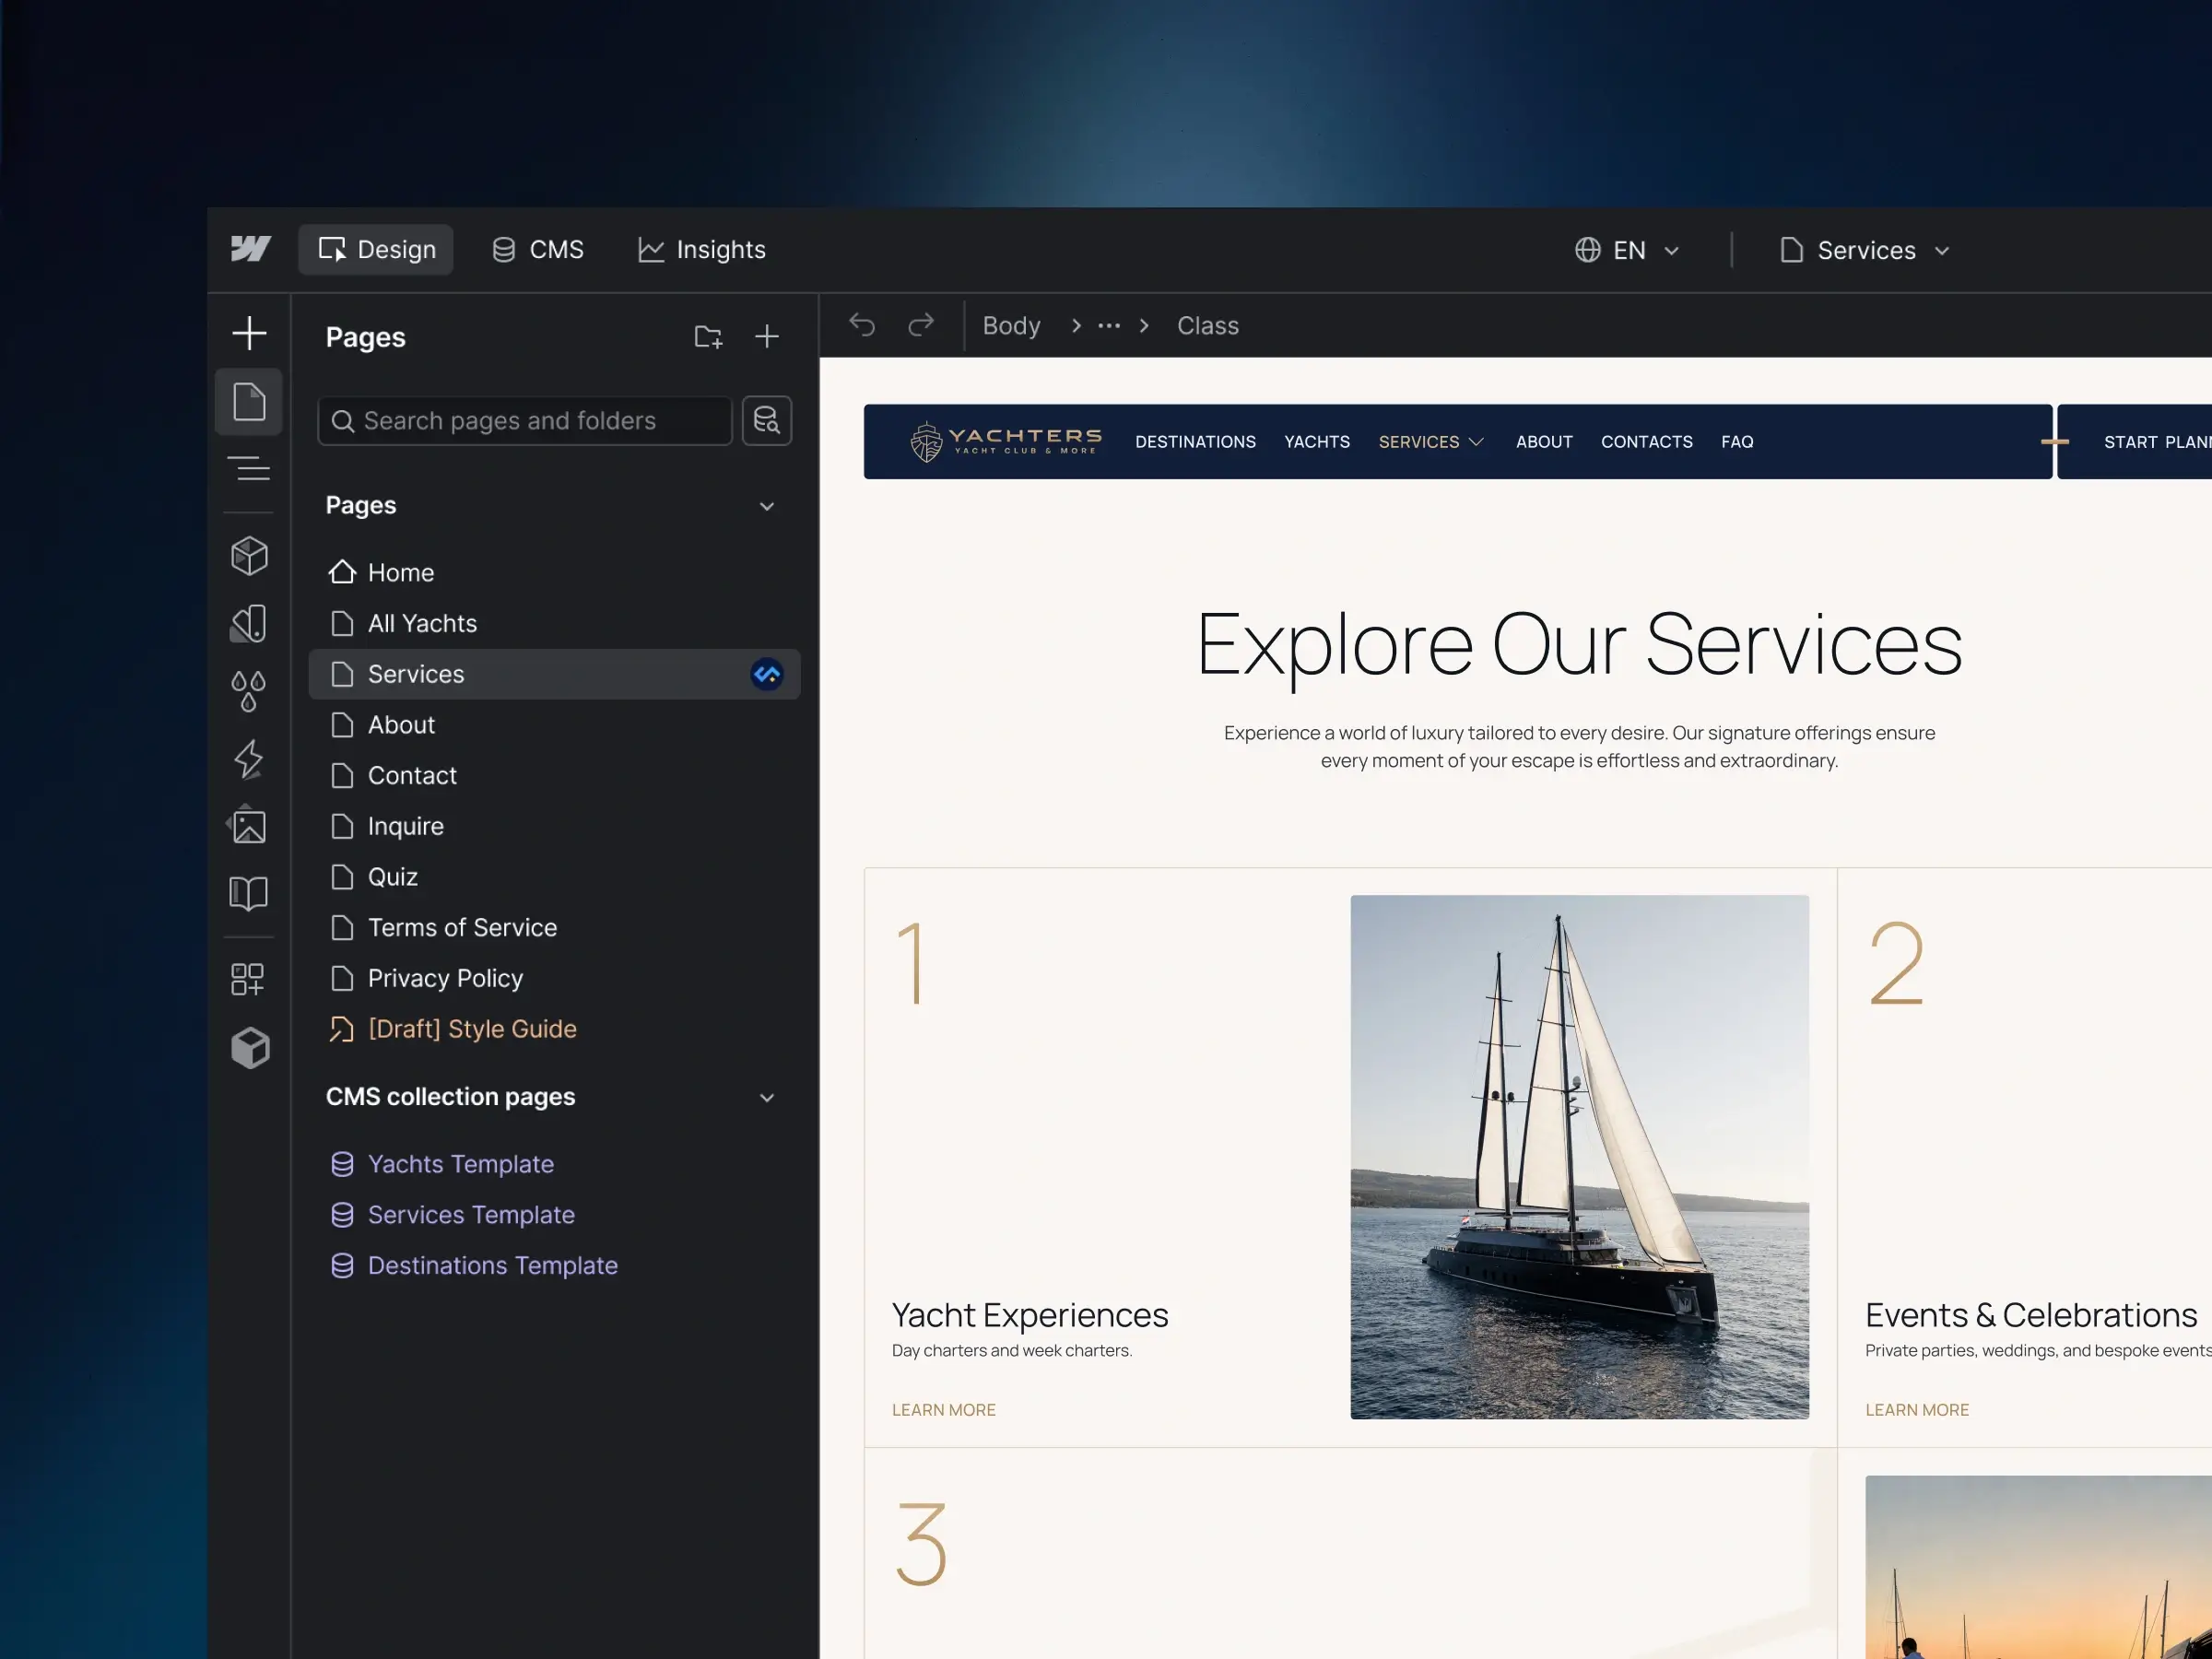This screenshot has width=2212, height=1659.
Task: Click the Class breadcrumb
Action: click(x=1207, y=326)
